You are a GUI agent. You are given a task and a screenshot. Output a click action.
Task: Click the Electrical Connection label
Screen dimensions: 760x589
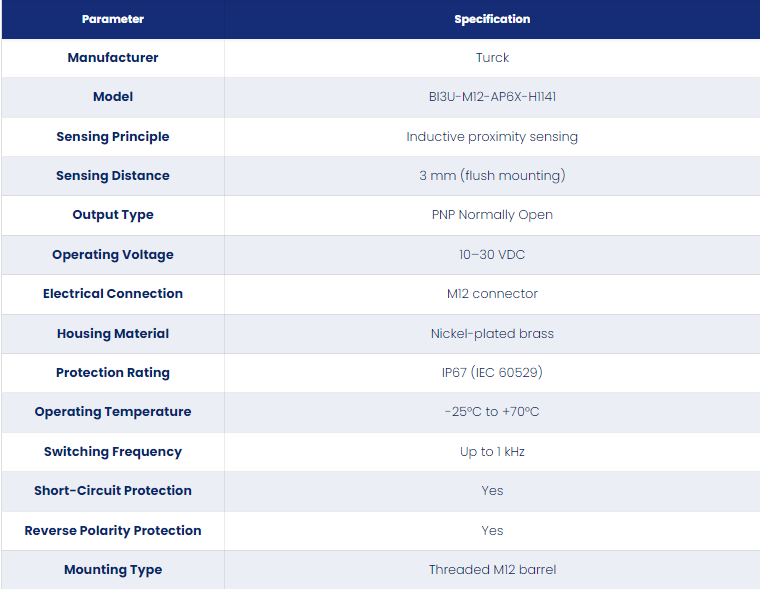tap(112, 293)
